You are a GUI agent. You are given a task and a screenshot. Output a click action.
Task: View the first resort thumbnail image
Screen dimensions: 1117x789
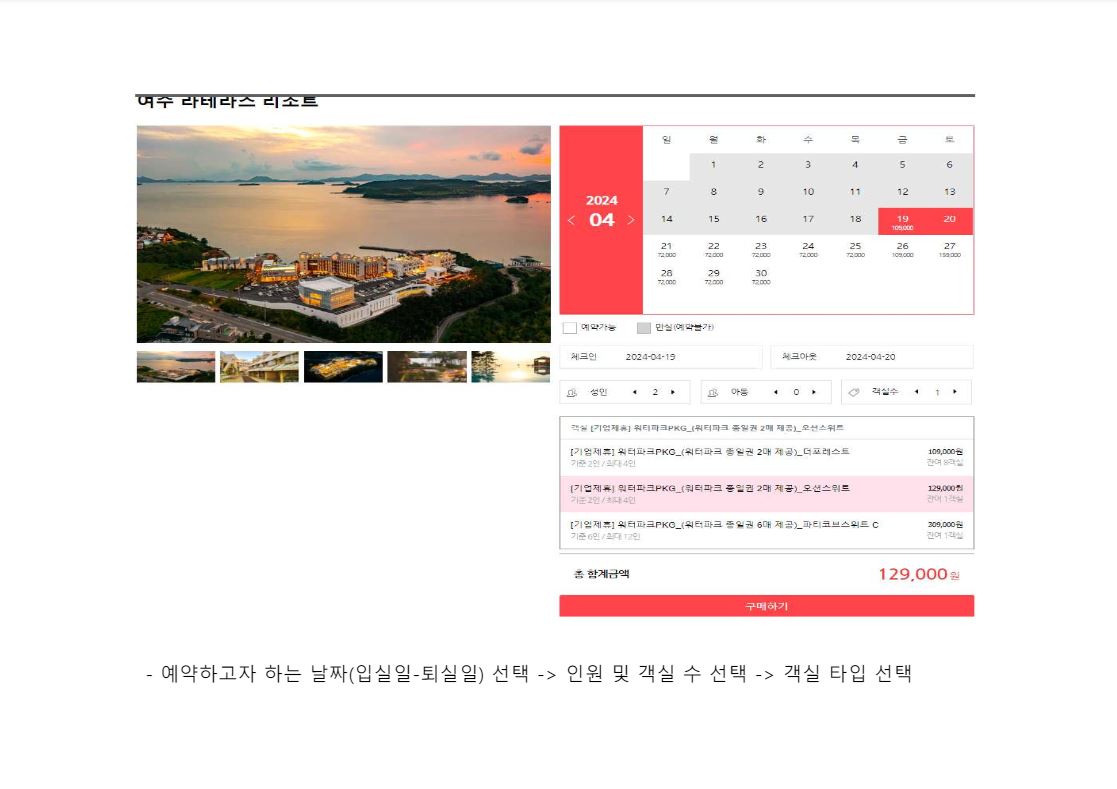point(176,366)
